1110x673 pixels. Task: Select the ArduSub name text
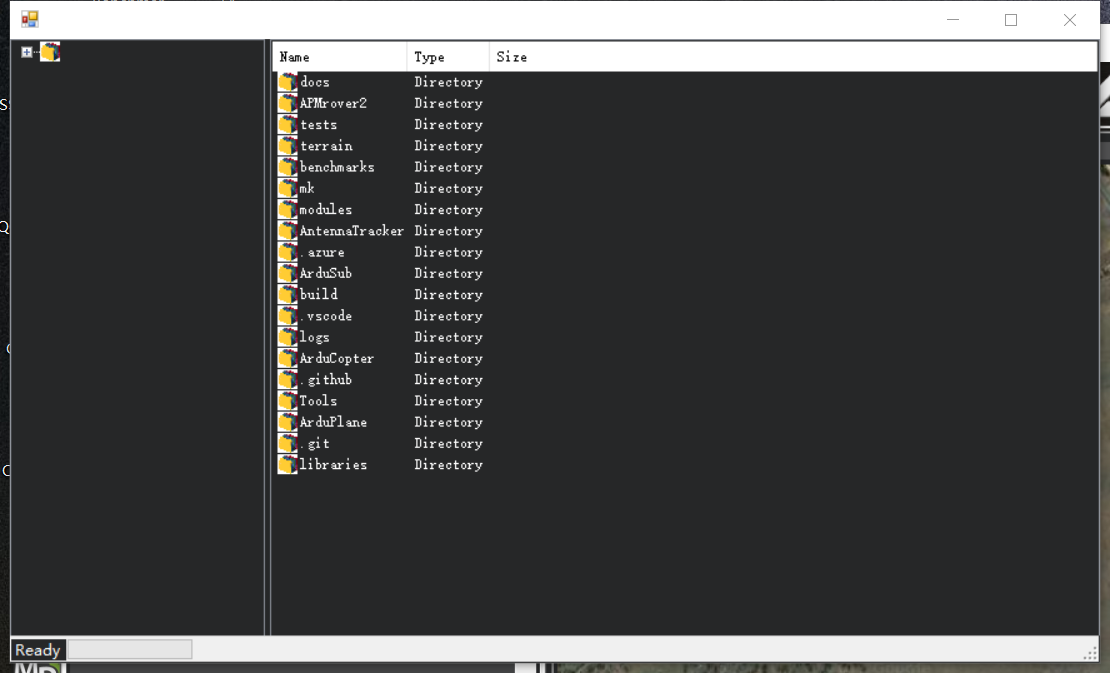(x=326, y=273)
